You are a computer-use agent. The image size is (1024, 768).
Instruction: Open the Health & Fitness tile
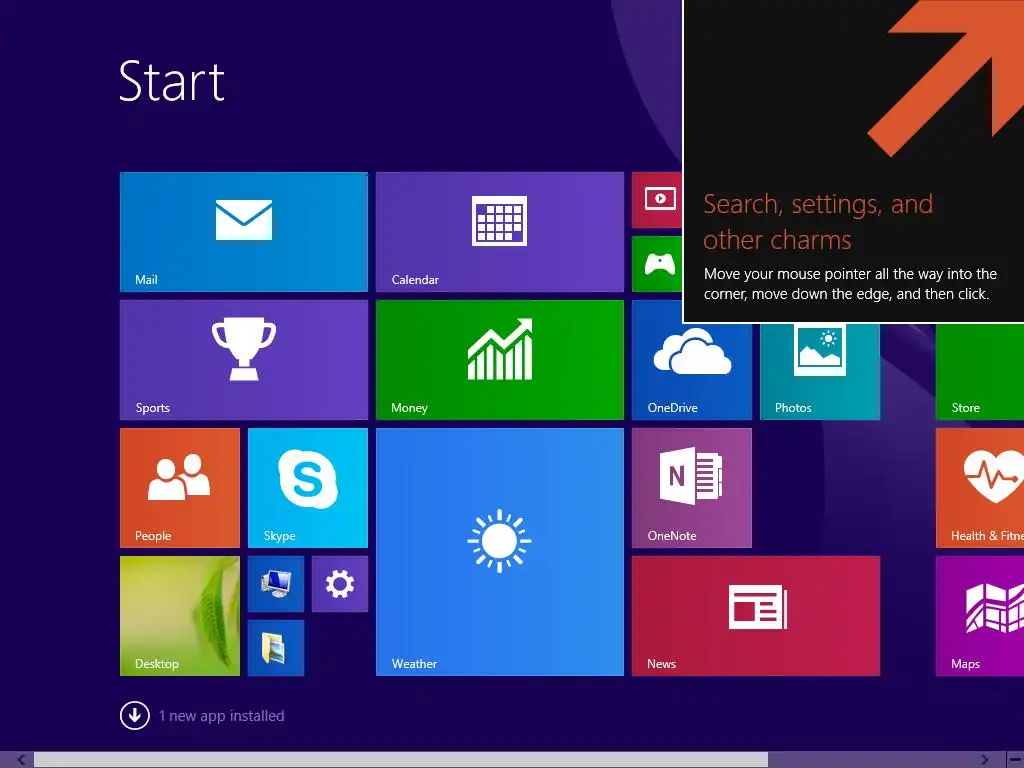tap(980, 488)
